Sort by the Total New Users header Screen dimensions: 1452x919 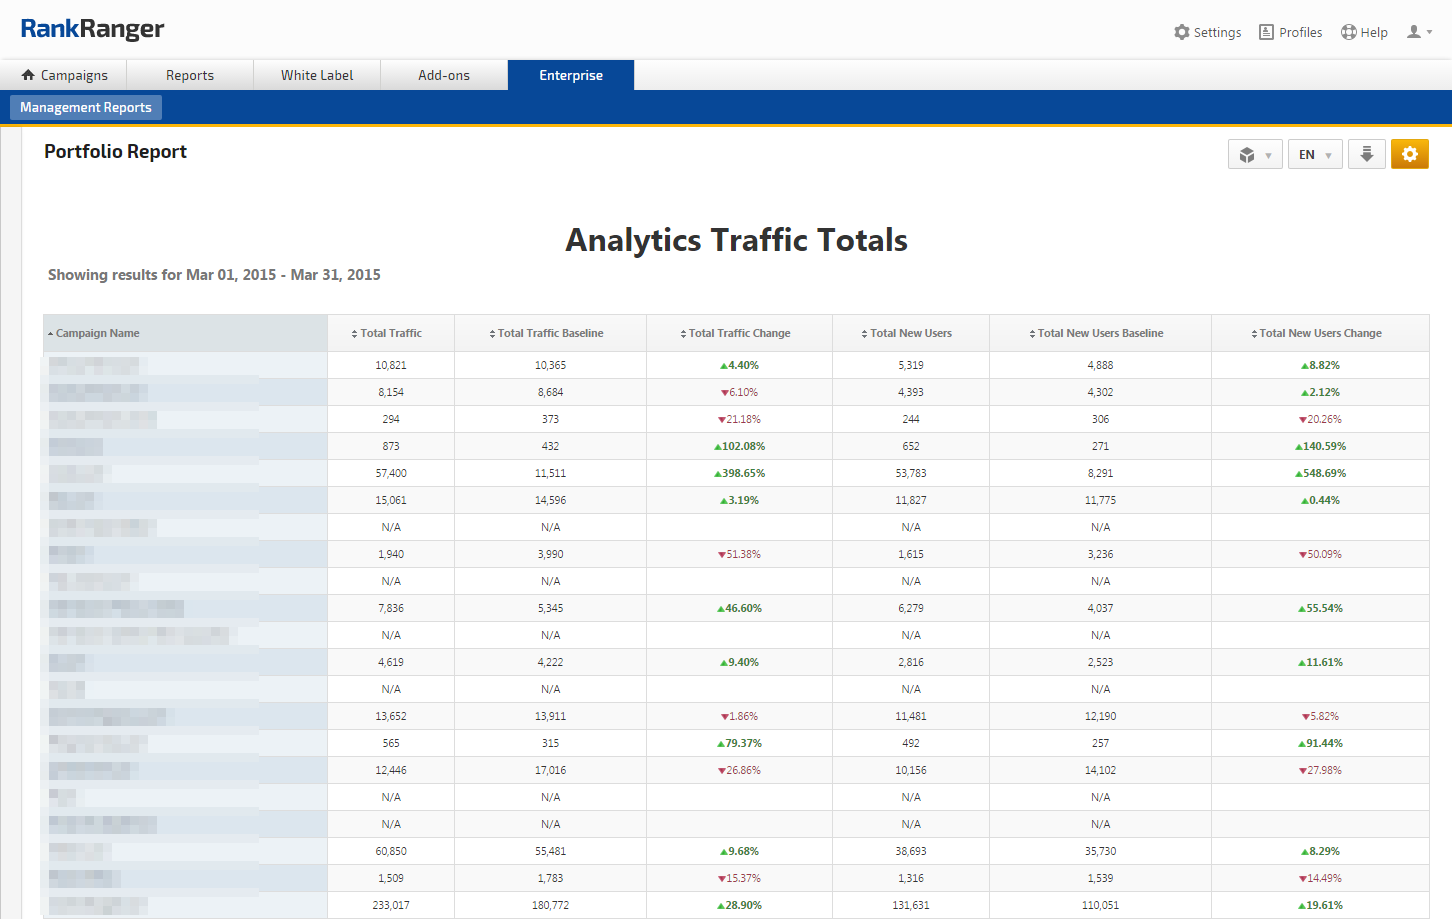pos(910,333)
